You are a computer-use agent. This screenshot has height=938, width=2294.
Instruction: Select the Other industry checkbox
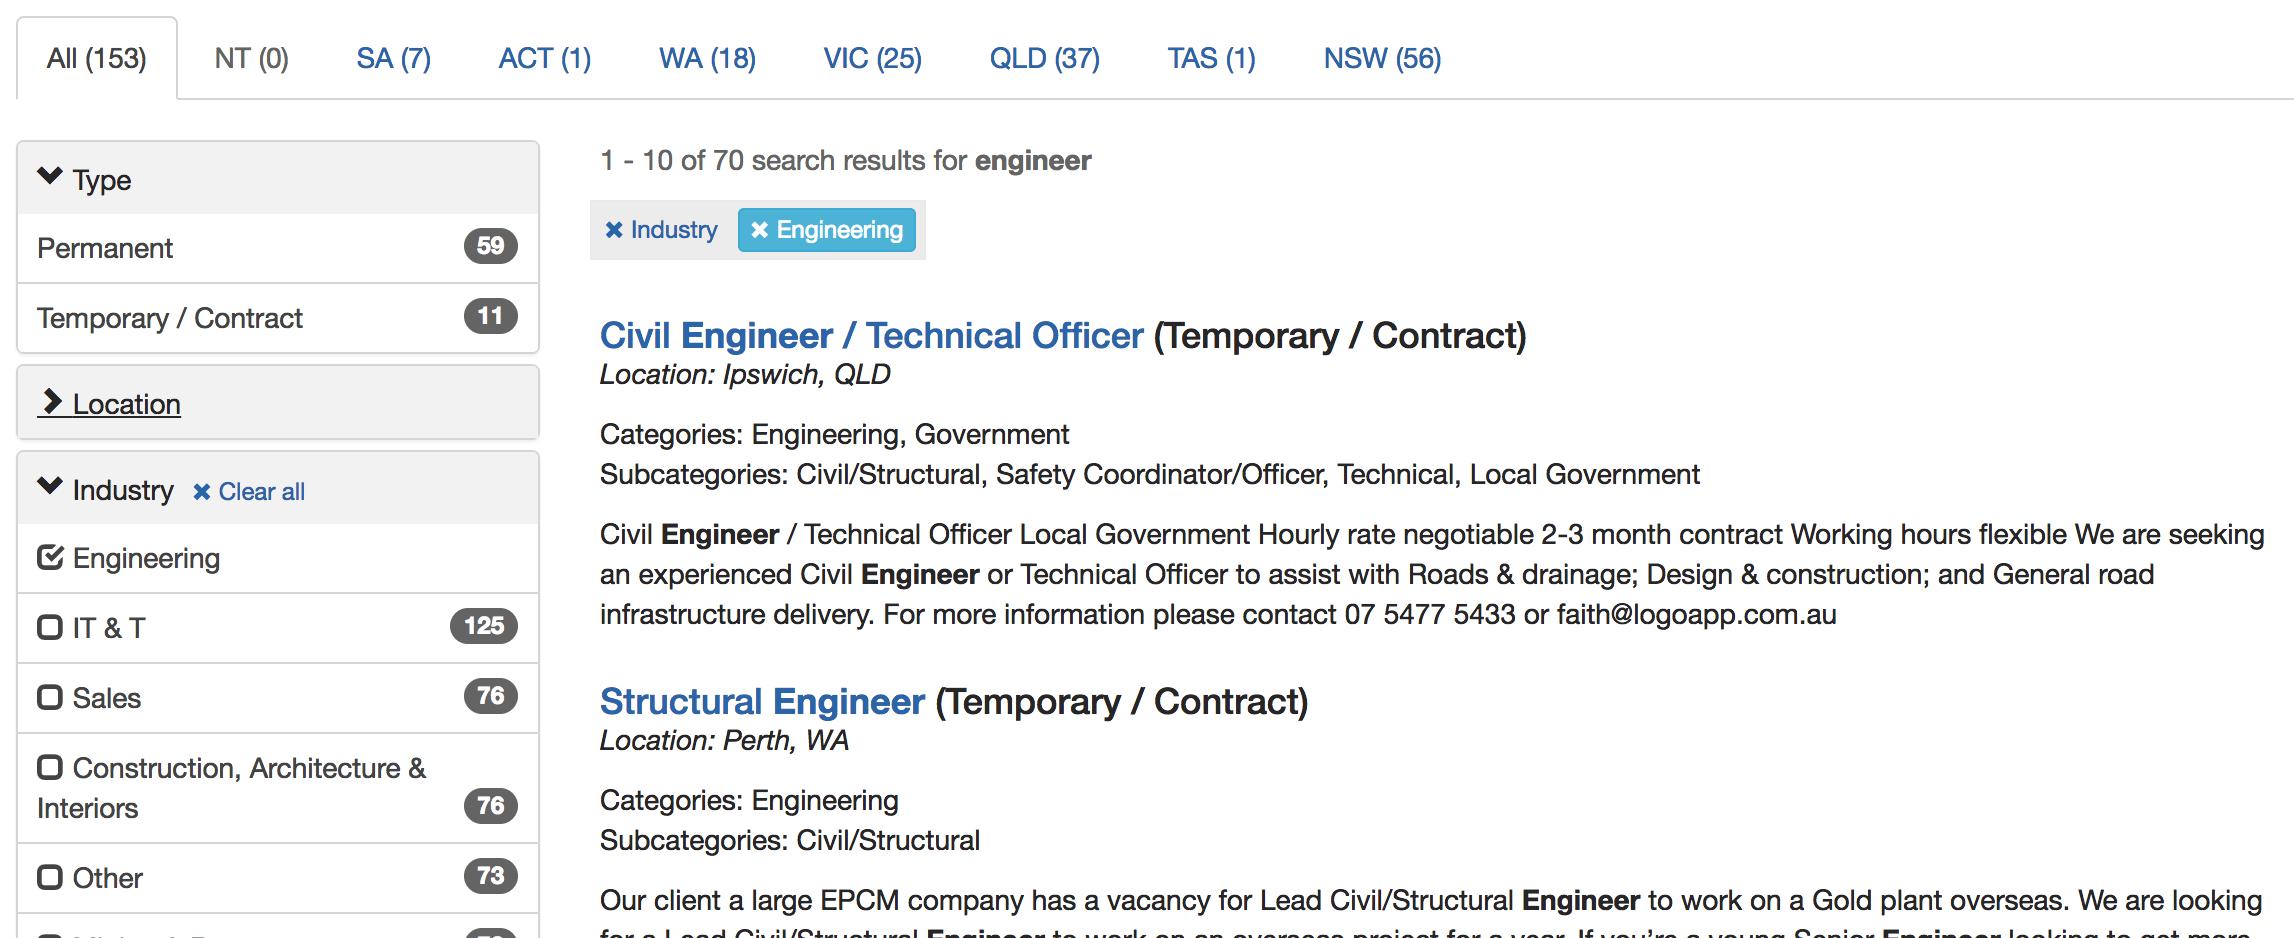50,877
